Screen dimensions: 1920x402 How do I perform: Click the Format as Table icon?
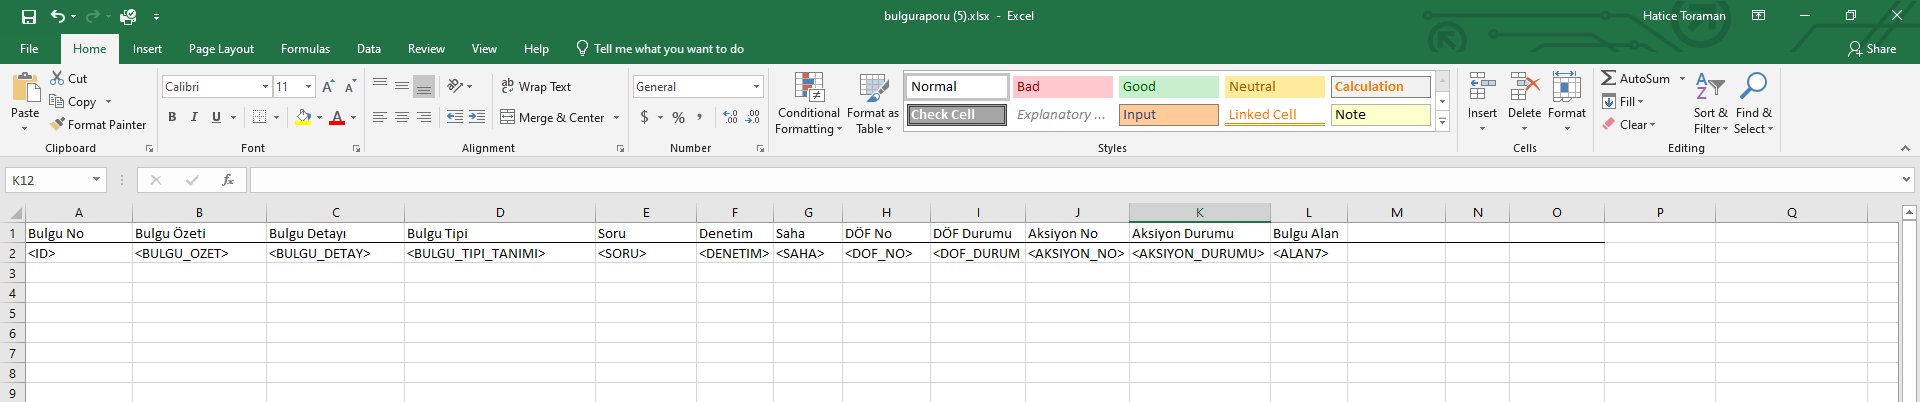click(x=873, y=88)
